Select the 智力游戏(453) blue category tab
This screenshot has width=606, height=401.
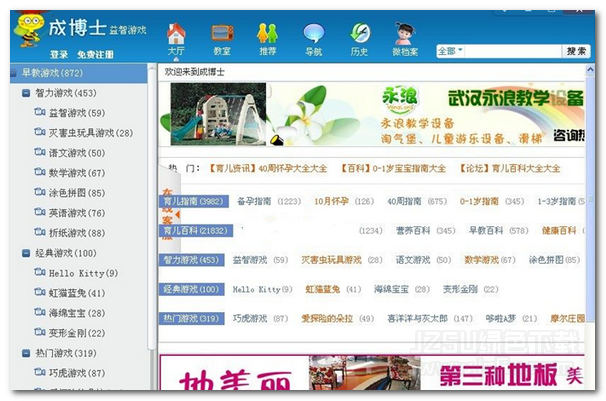pos(192,260)
